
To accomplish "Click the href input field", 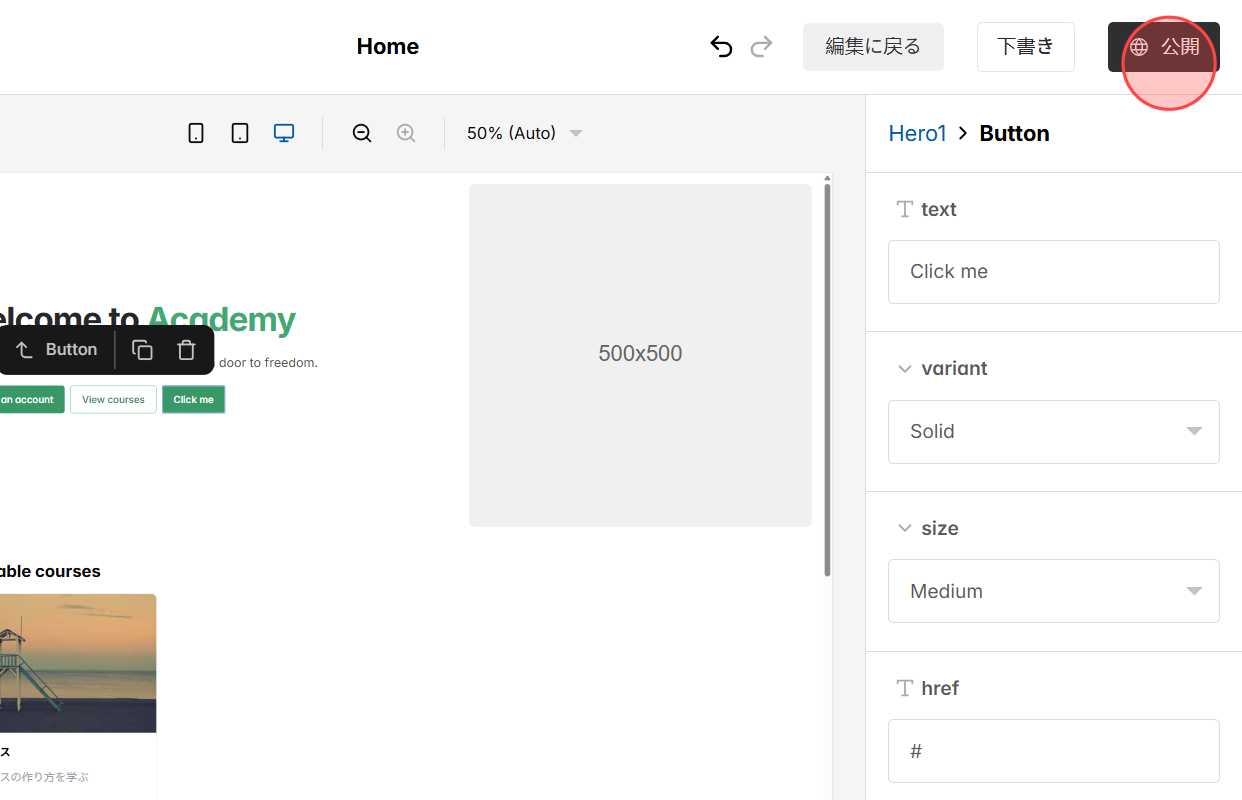I will point(1053,751).
